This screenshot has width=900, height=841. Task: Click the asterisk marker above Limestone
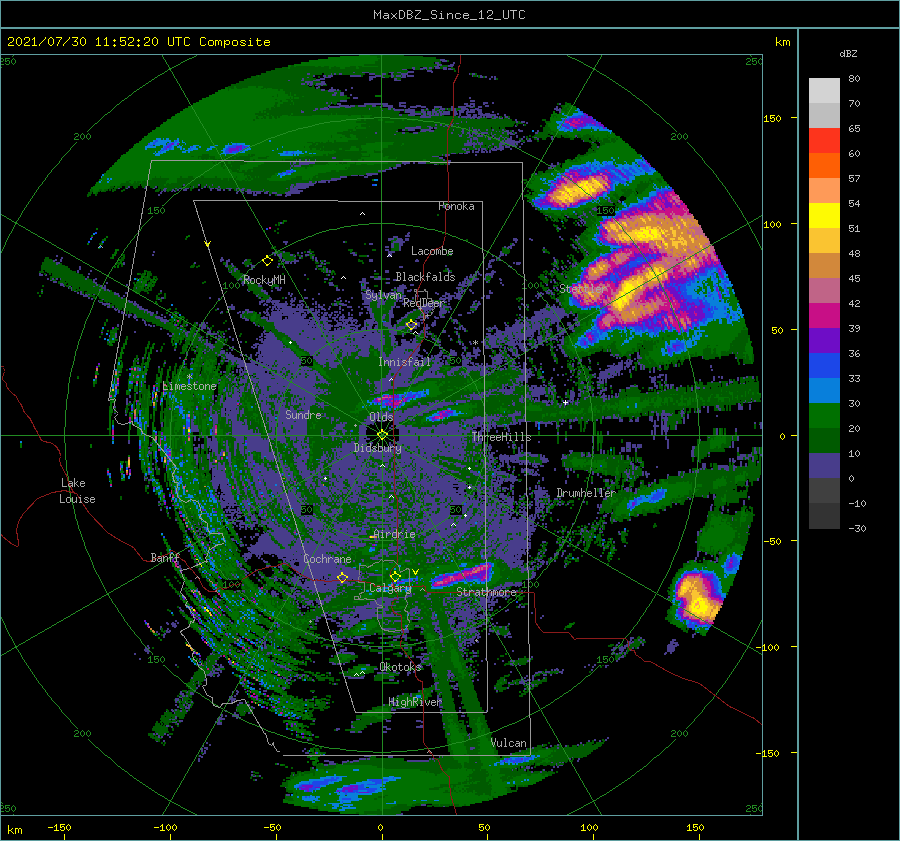[189, 377]
